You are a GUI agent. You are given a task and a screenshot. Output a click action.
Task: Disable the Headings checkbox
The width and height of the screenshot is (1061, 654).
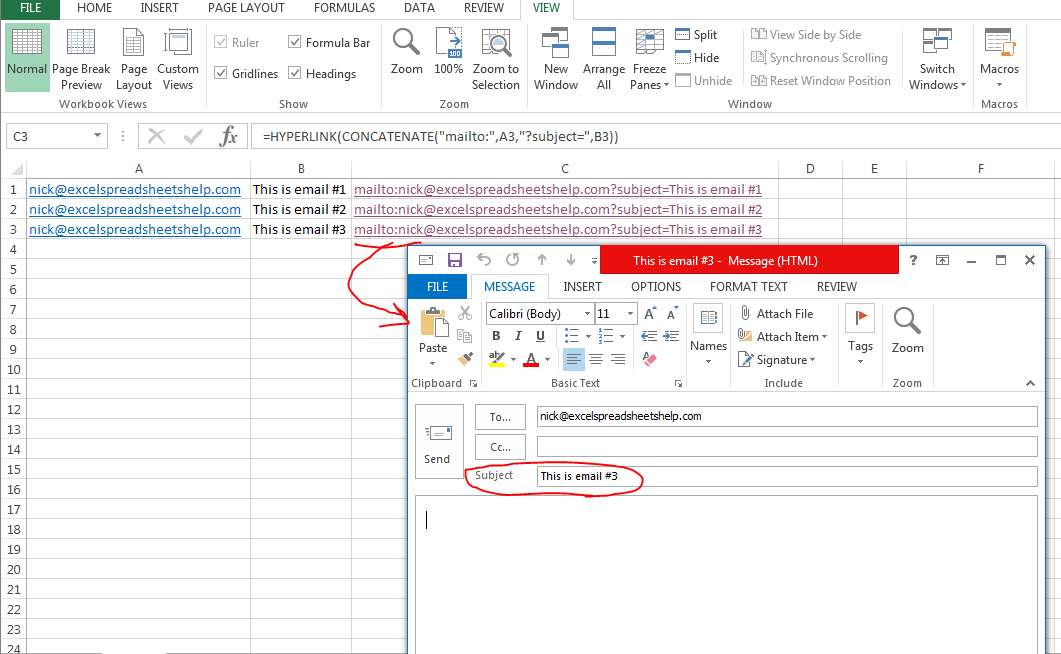295,73
